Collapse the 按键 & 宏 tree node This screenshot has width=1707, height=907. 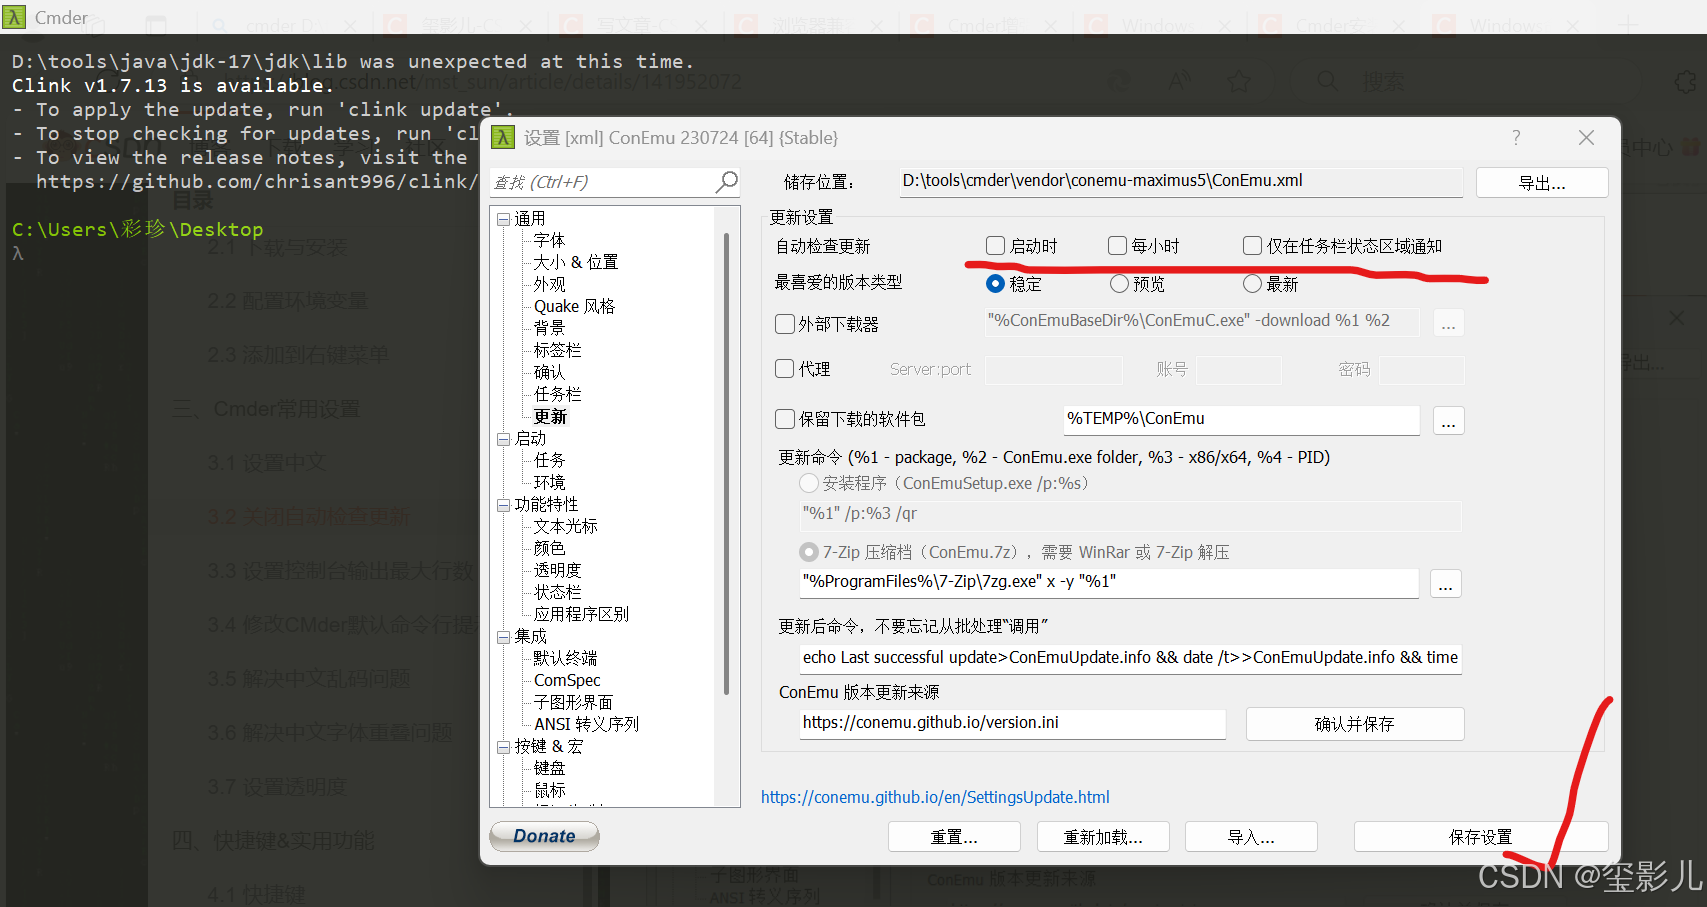[x=504, y=747]
